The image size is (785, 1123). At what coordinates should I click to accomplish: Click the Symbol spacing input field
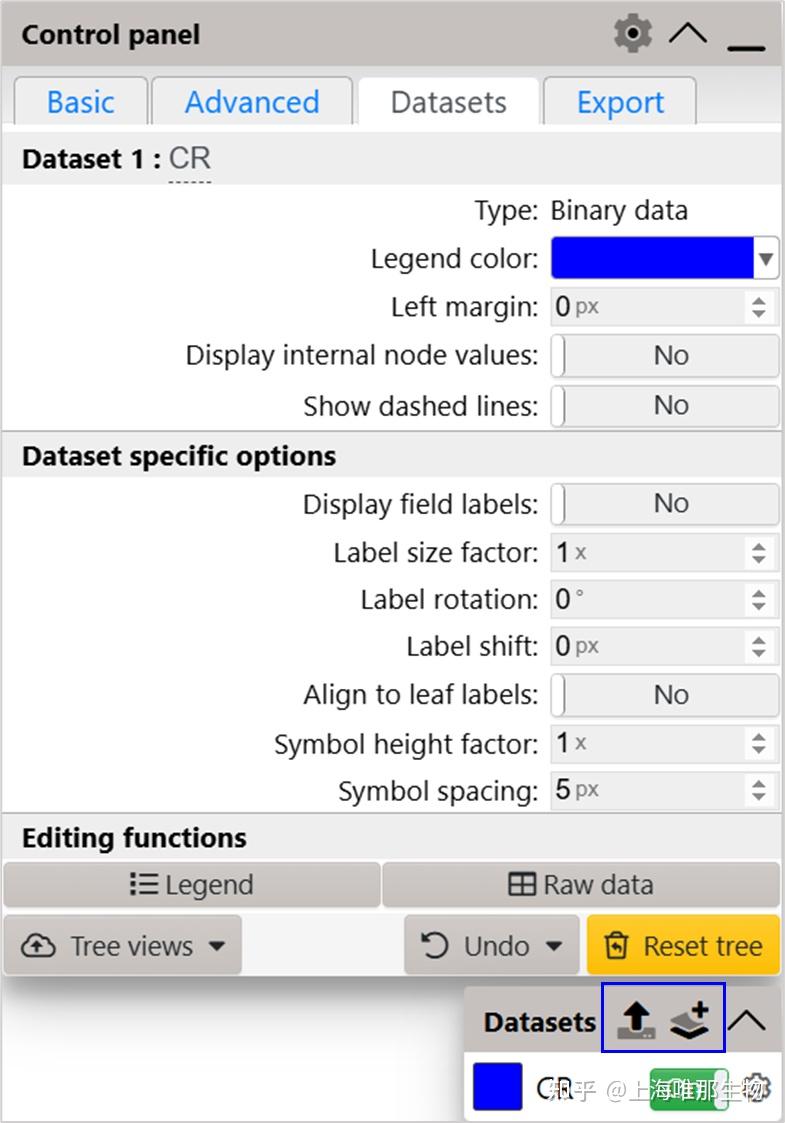(x=650, y=790)
